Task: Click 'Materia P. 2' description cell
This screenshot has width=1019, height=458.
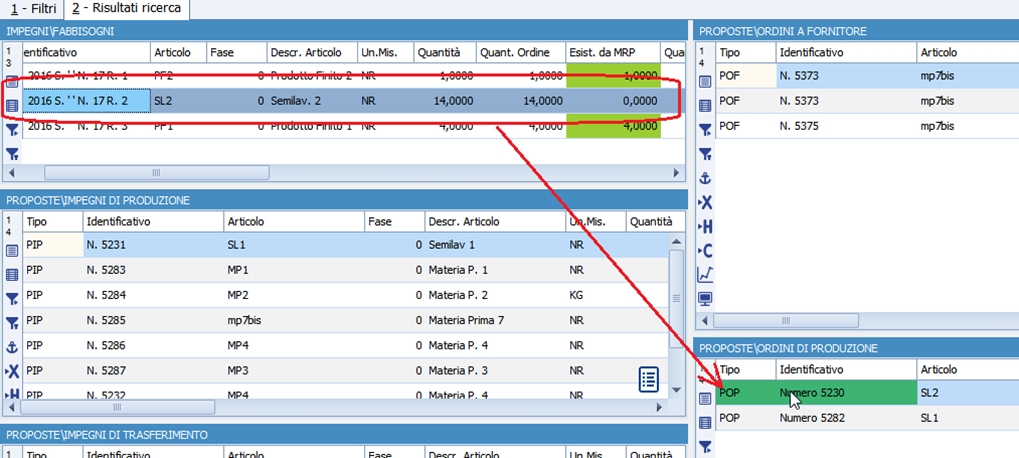Action: pyautogui.click(x=495, y=295)
